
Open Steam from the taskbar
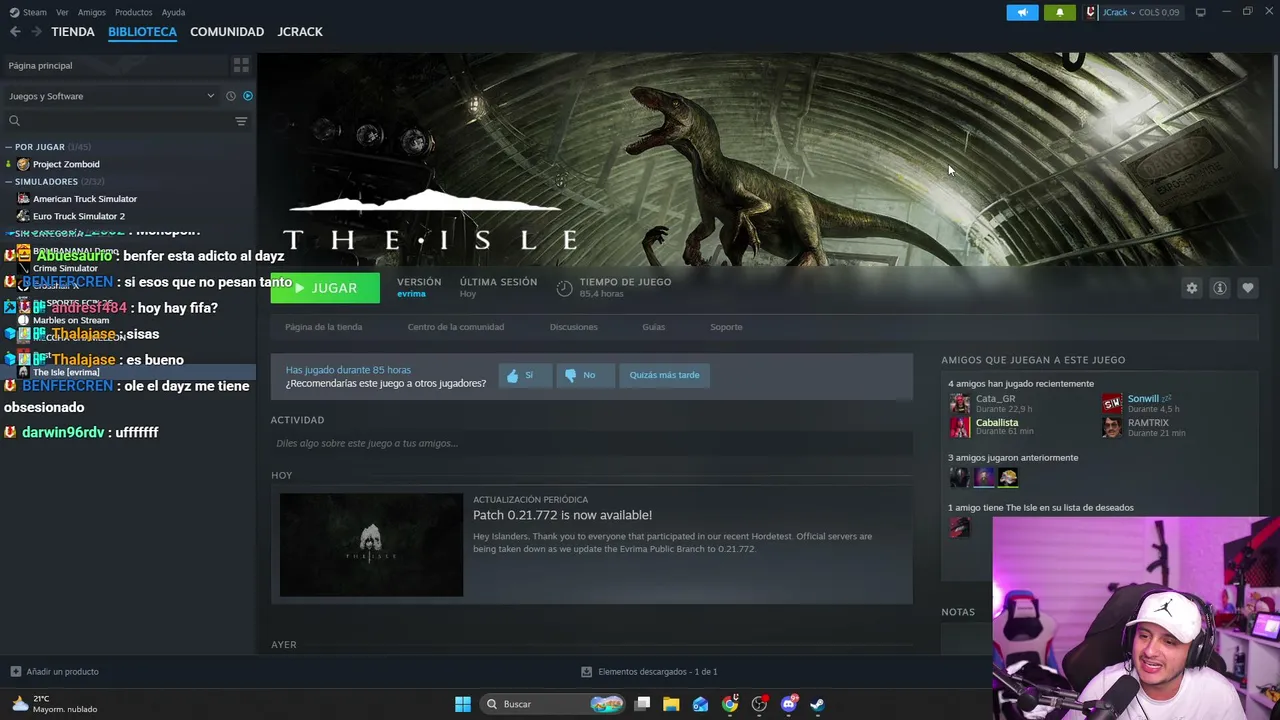(817, 704)
